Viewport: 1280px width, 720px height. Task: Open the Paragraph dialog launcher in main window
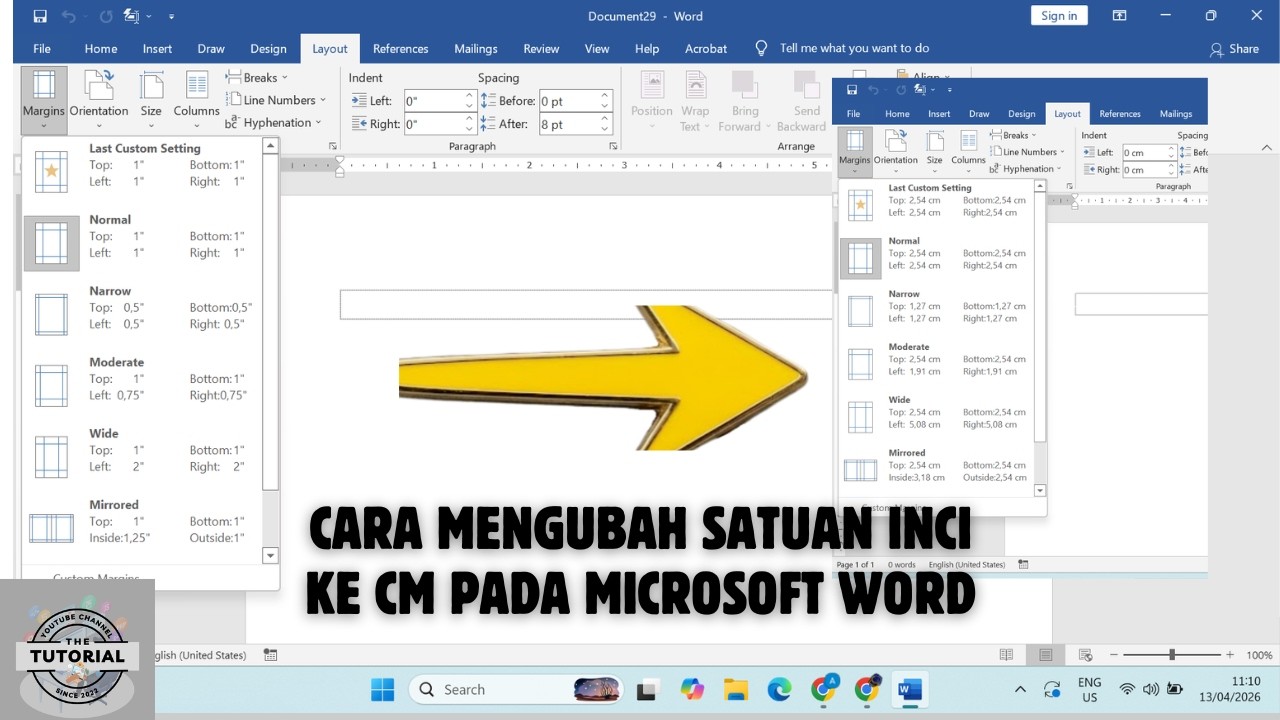(x=613, y=146)
